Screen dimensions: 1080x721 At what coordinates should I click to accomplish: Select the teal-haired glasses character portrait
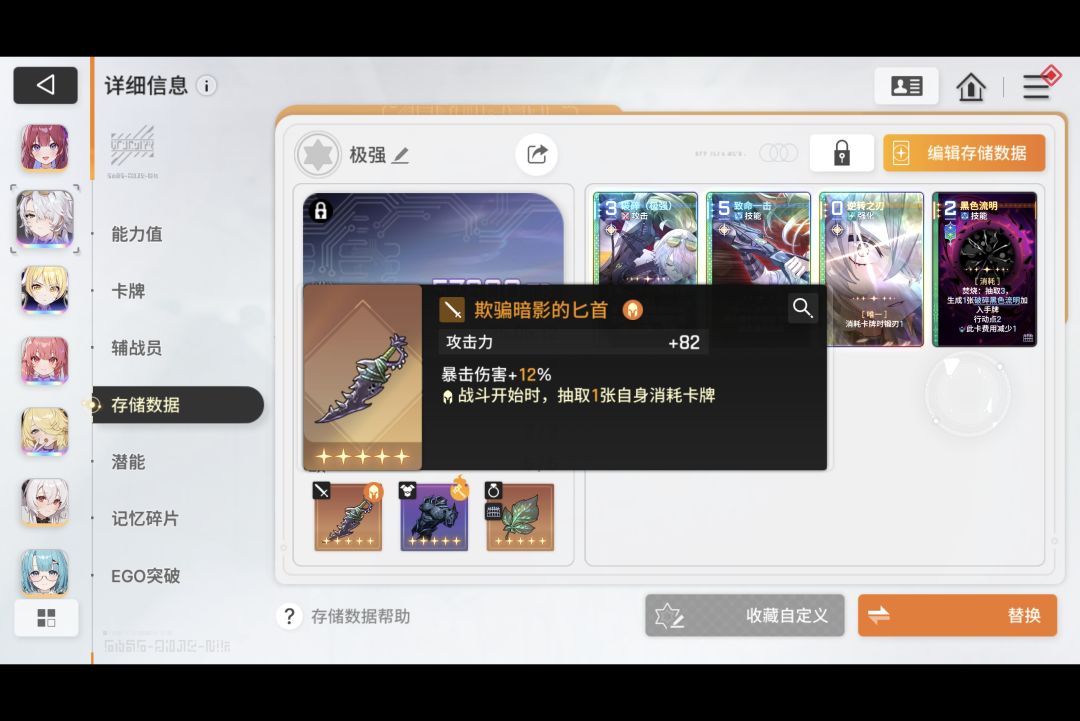[x=45, y=572]
